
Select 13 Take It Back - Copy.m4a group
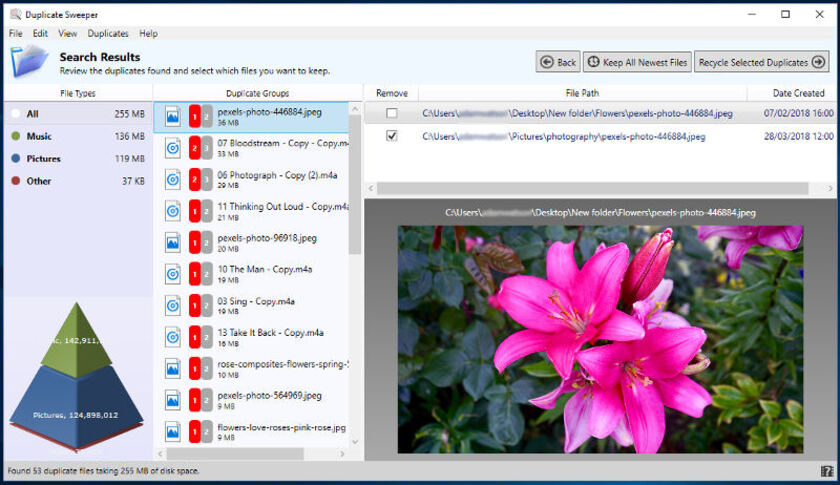point(251,337)
